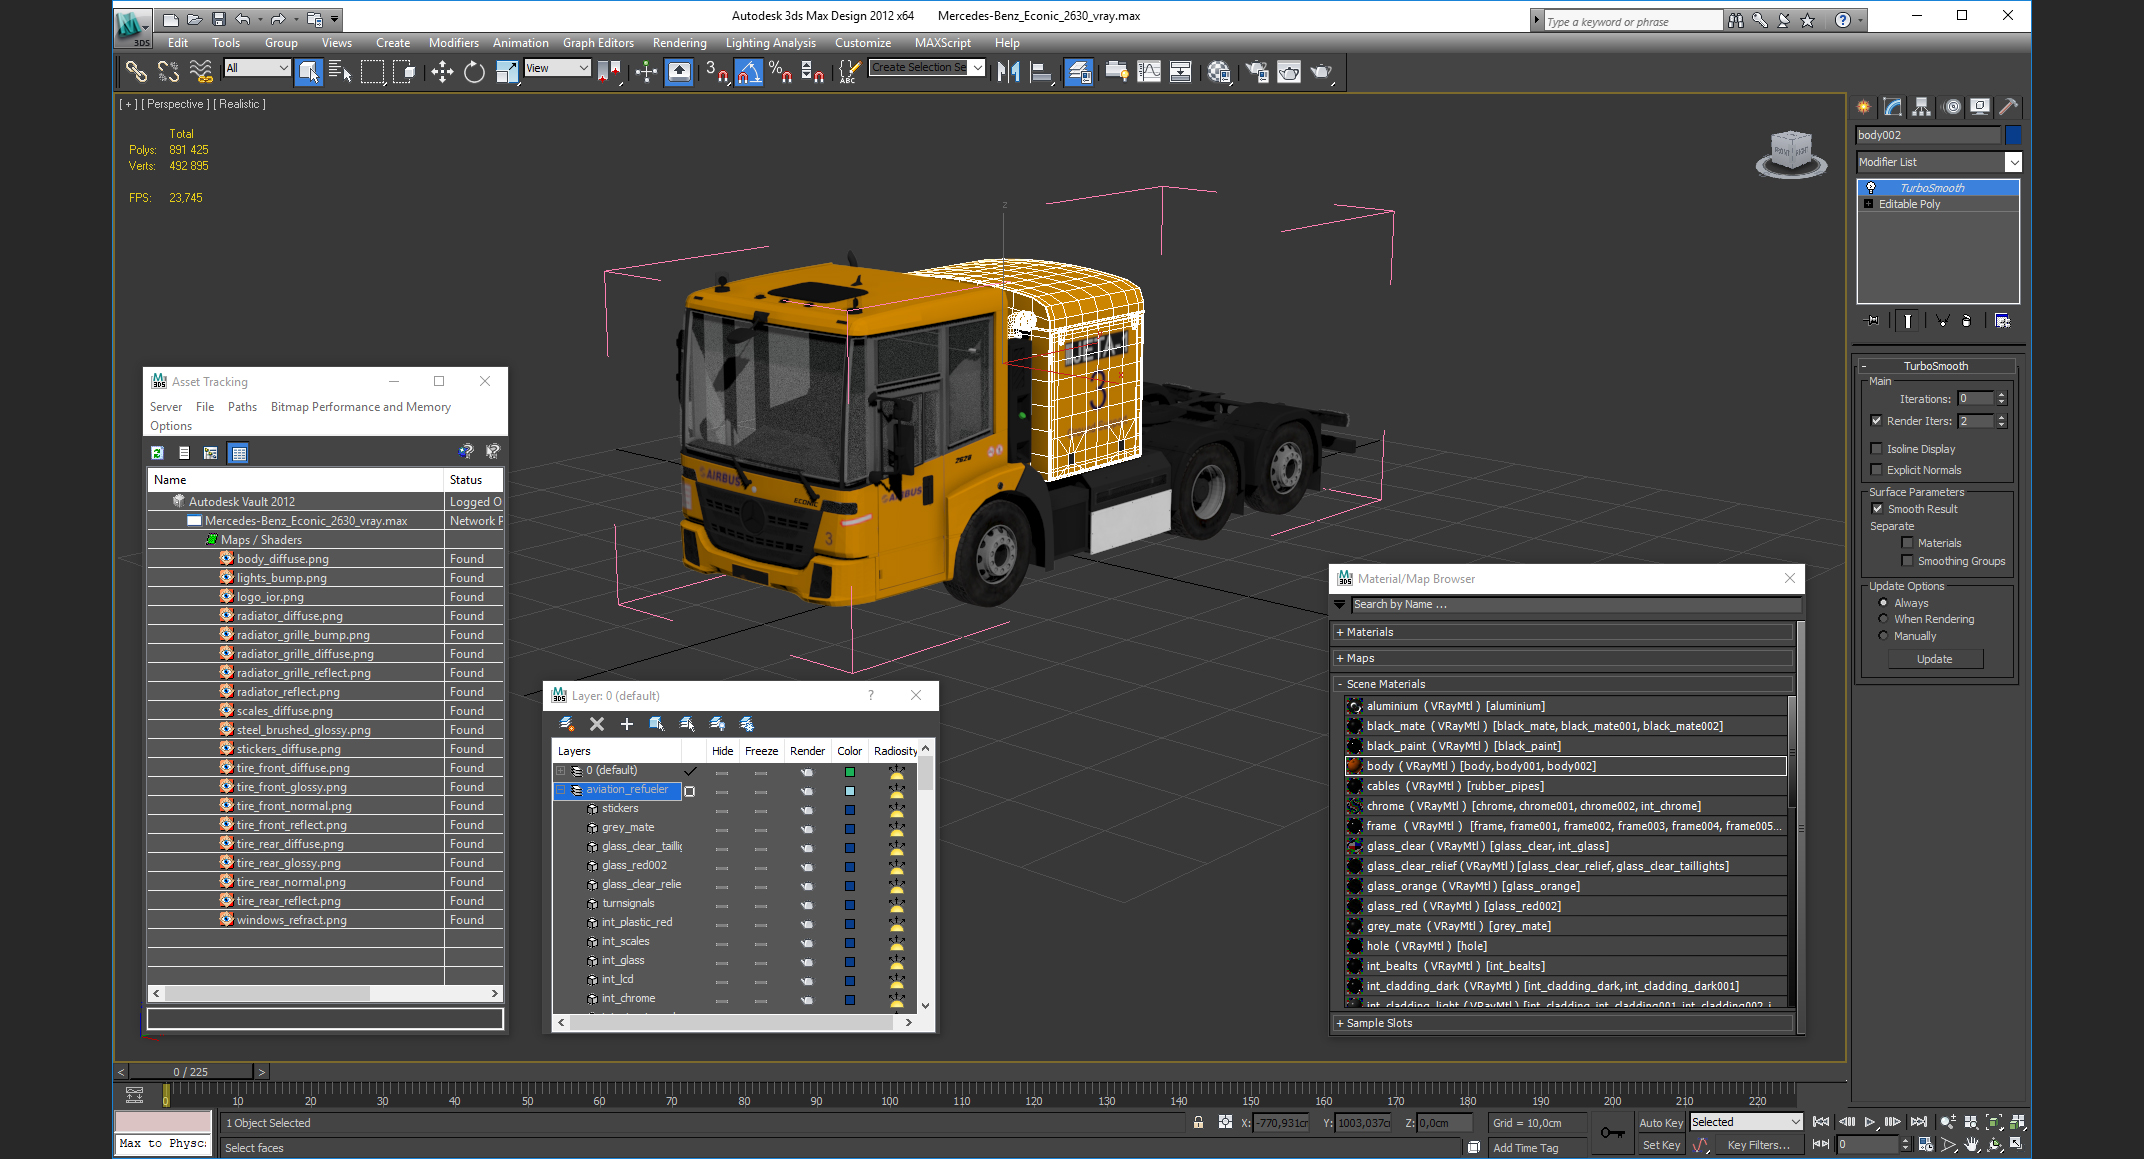Click the Auto Key button
Image resolution: width=2144 pixels, height=1159 pixels.
[1660, 1123]
